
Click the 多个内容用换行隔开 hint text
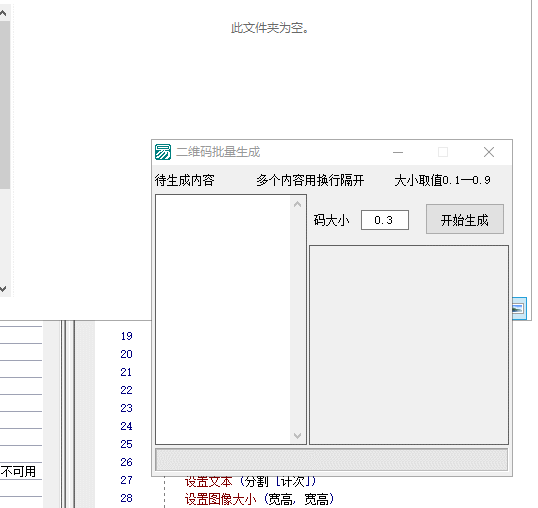point(310,180)
